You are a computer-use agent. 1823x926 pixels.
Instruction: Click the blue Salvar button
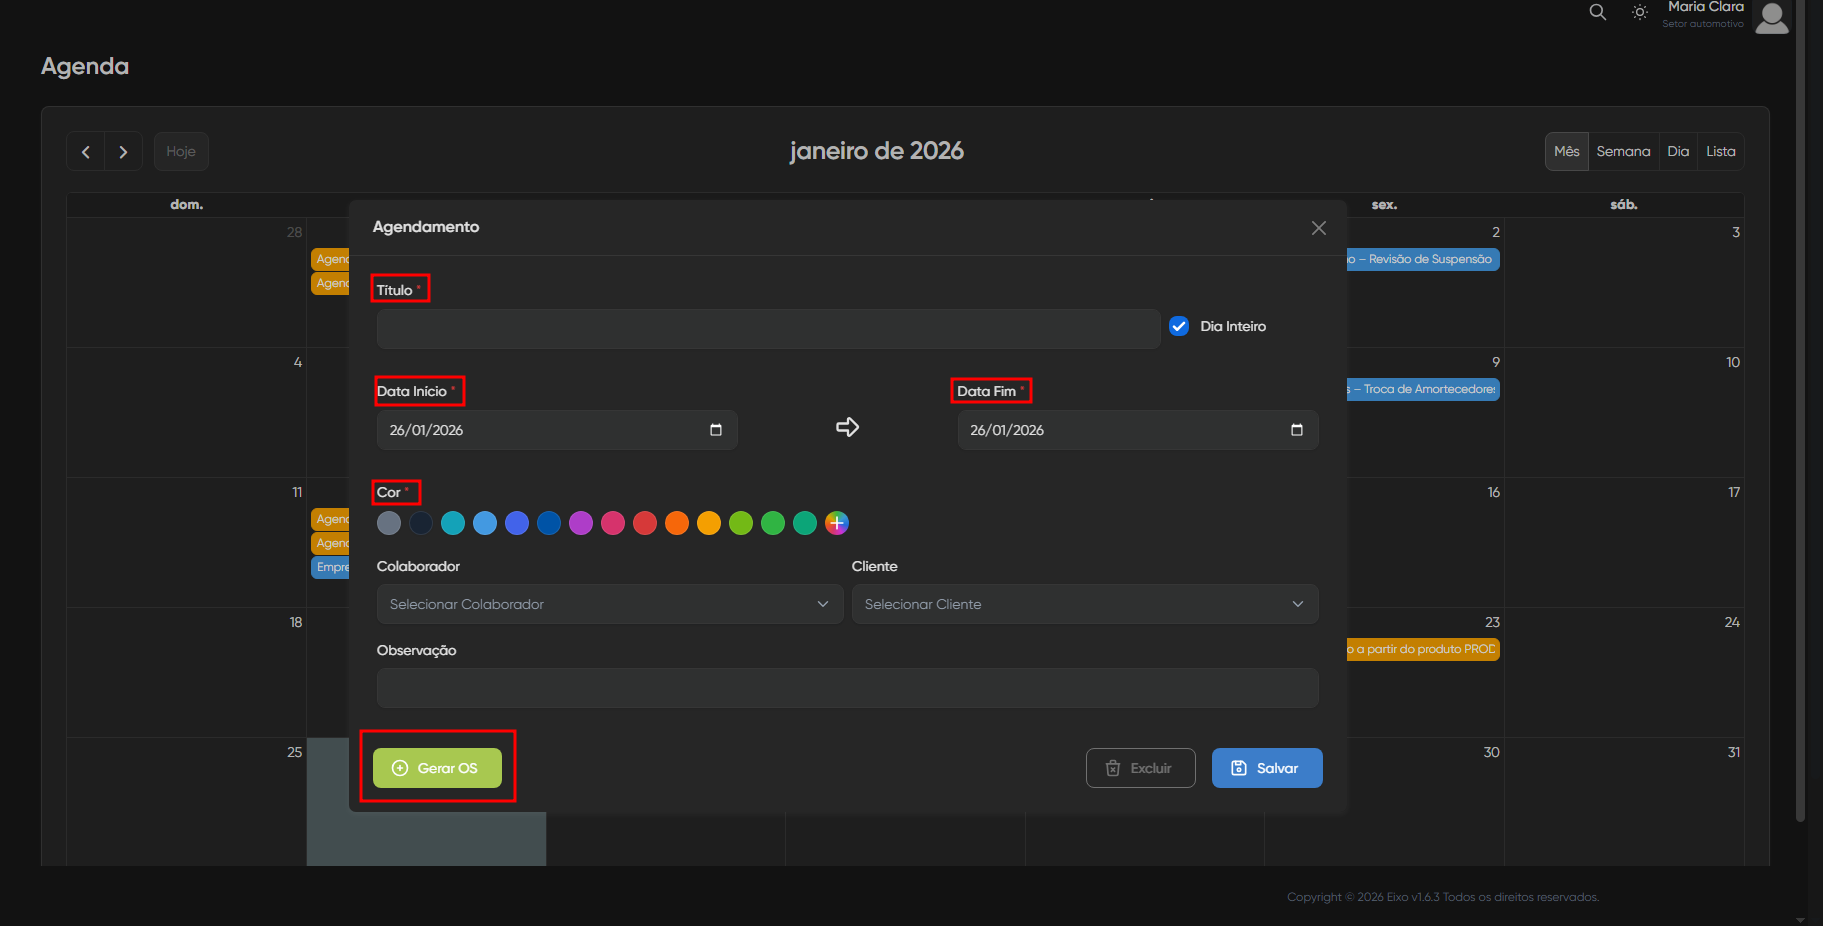pyautogui.click(x=1266, y=768)
